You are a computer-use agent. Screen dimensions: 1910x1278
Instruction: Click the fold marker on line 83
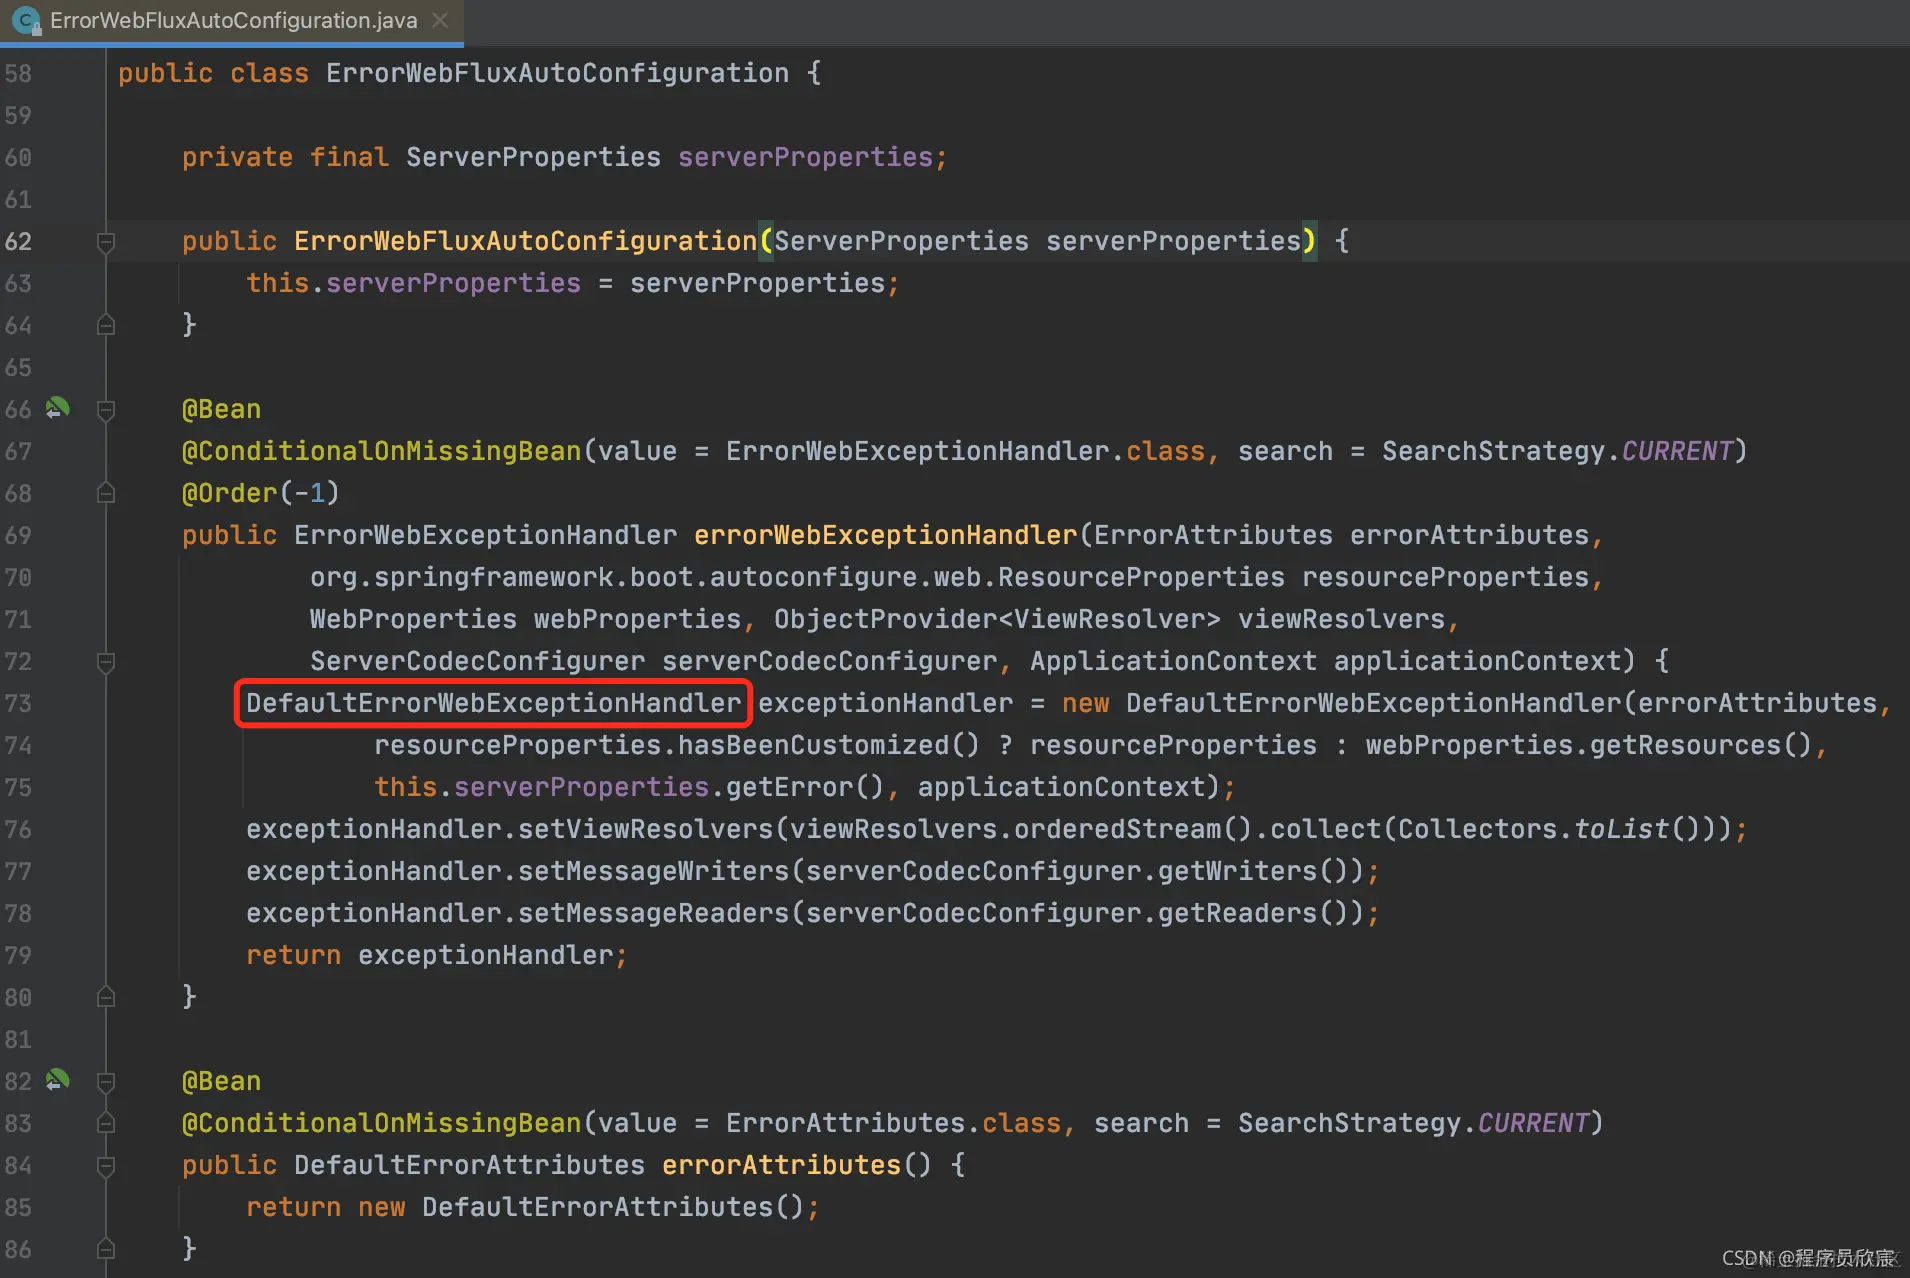[x=105, y=1123]
